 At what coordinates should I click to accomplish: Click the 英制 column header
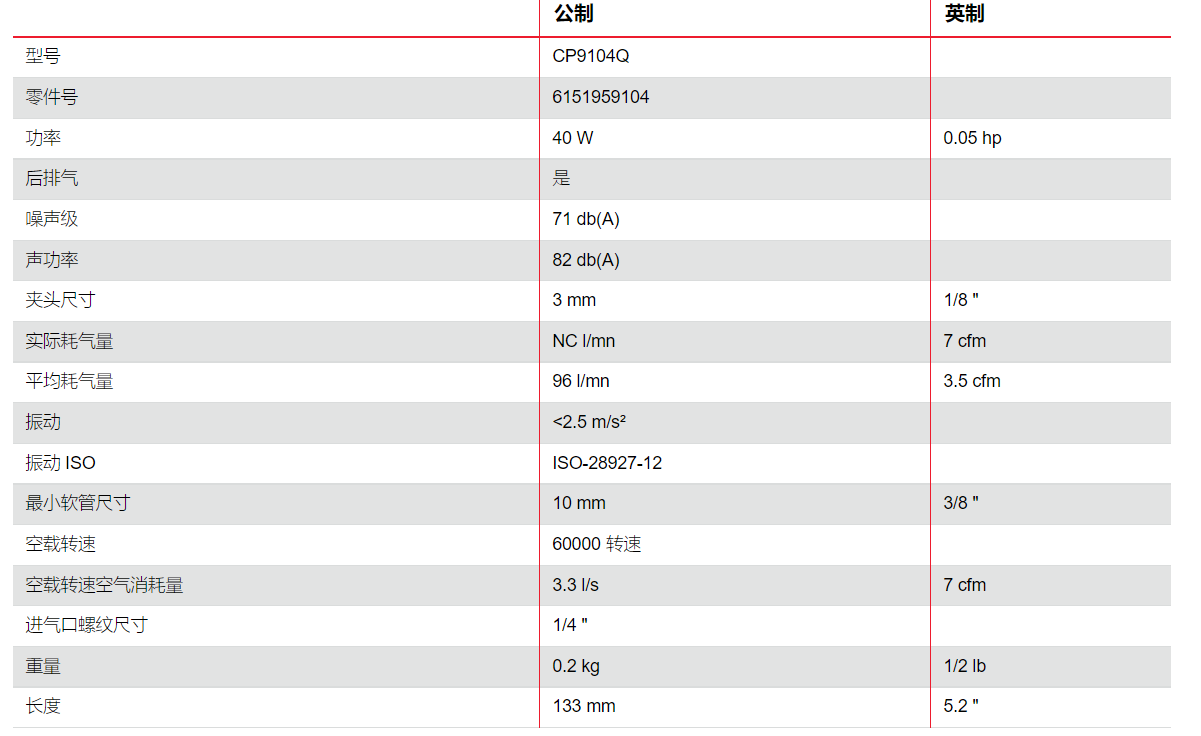[x=965, y=14]
